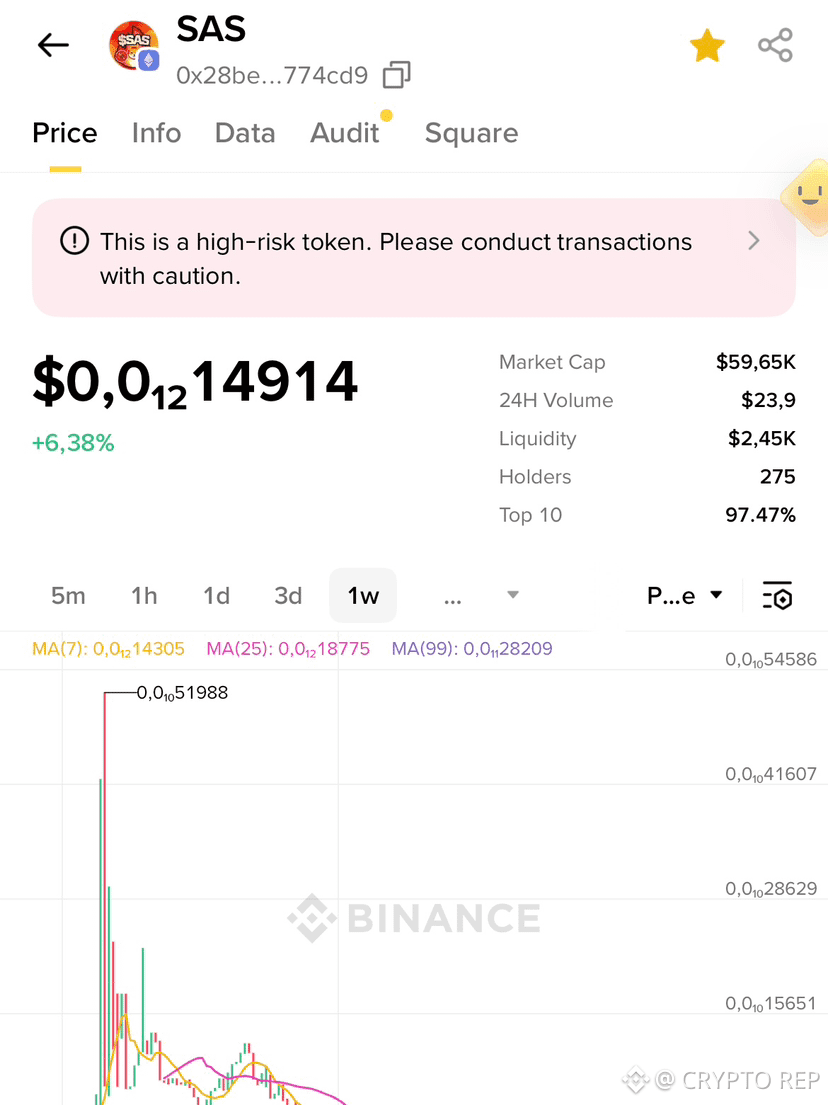Toggle the favorite star for SAS
The width and height of the screenshot is (828, 1105).
click(707, 46)
